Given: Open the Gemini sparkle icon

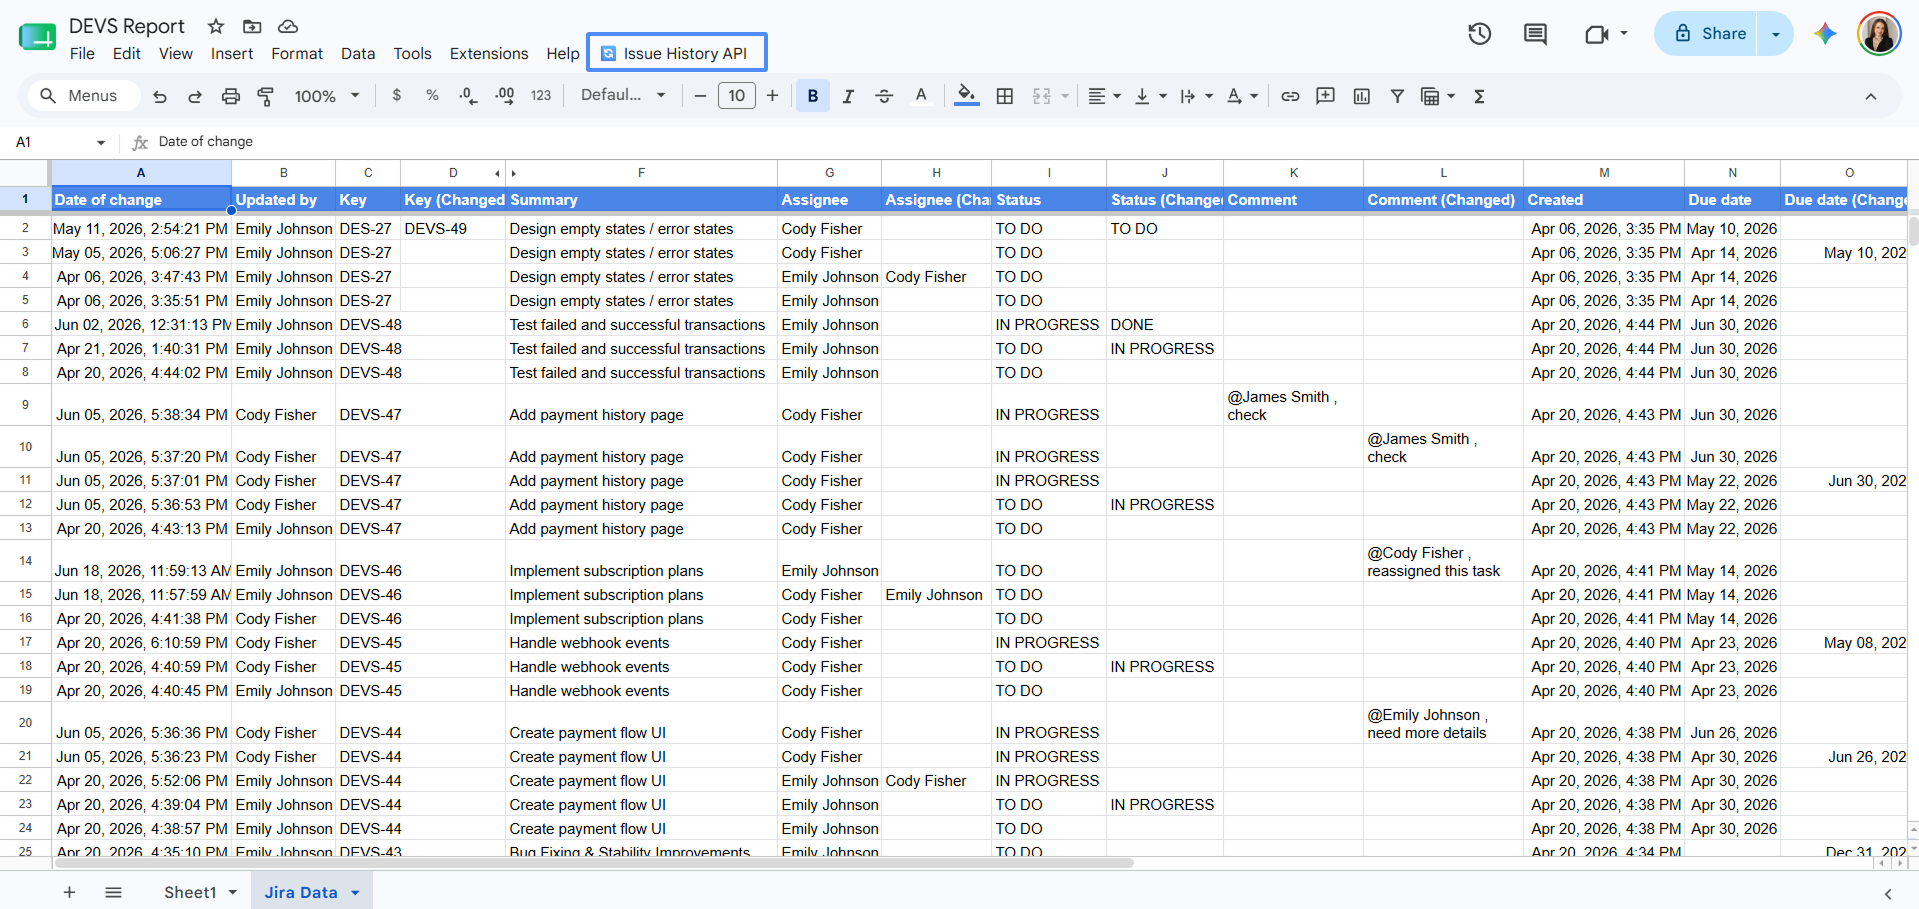Looking at the screenshot, I should (1825, 33).
